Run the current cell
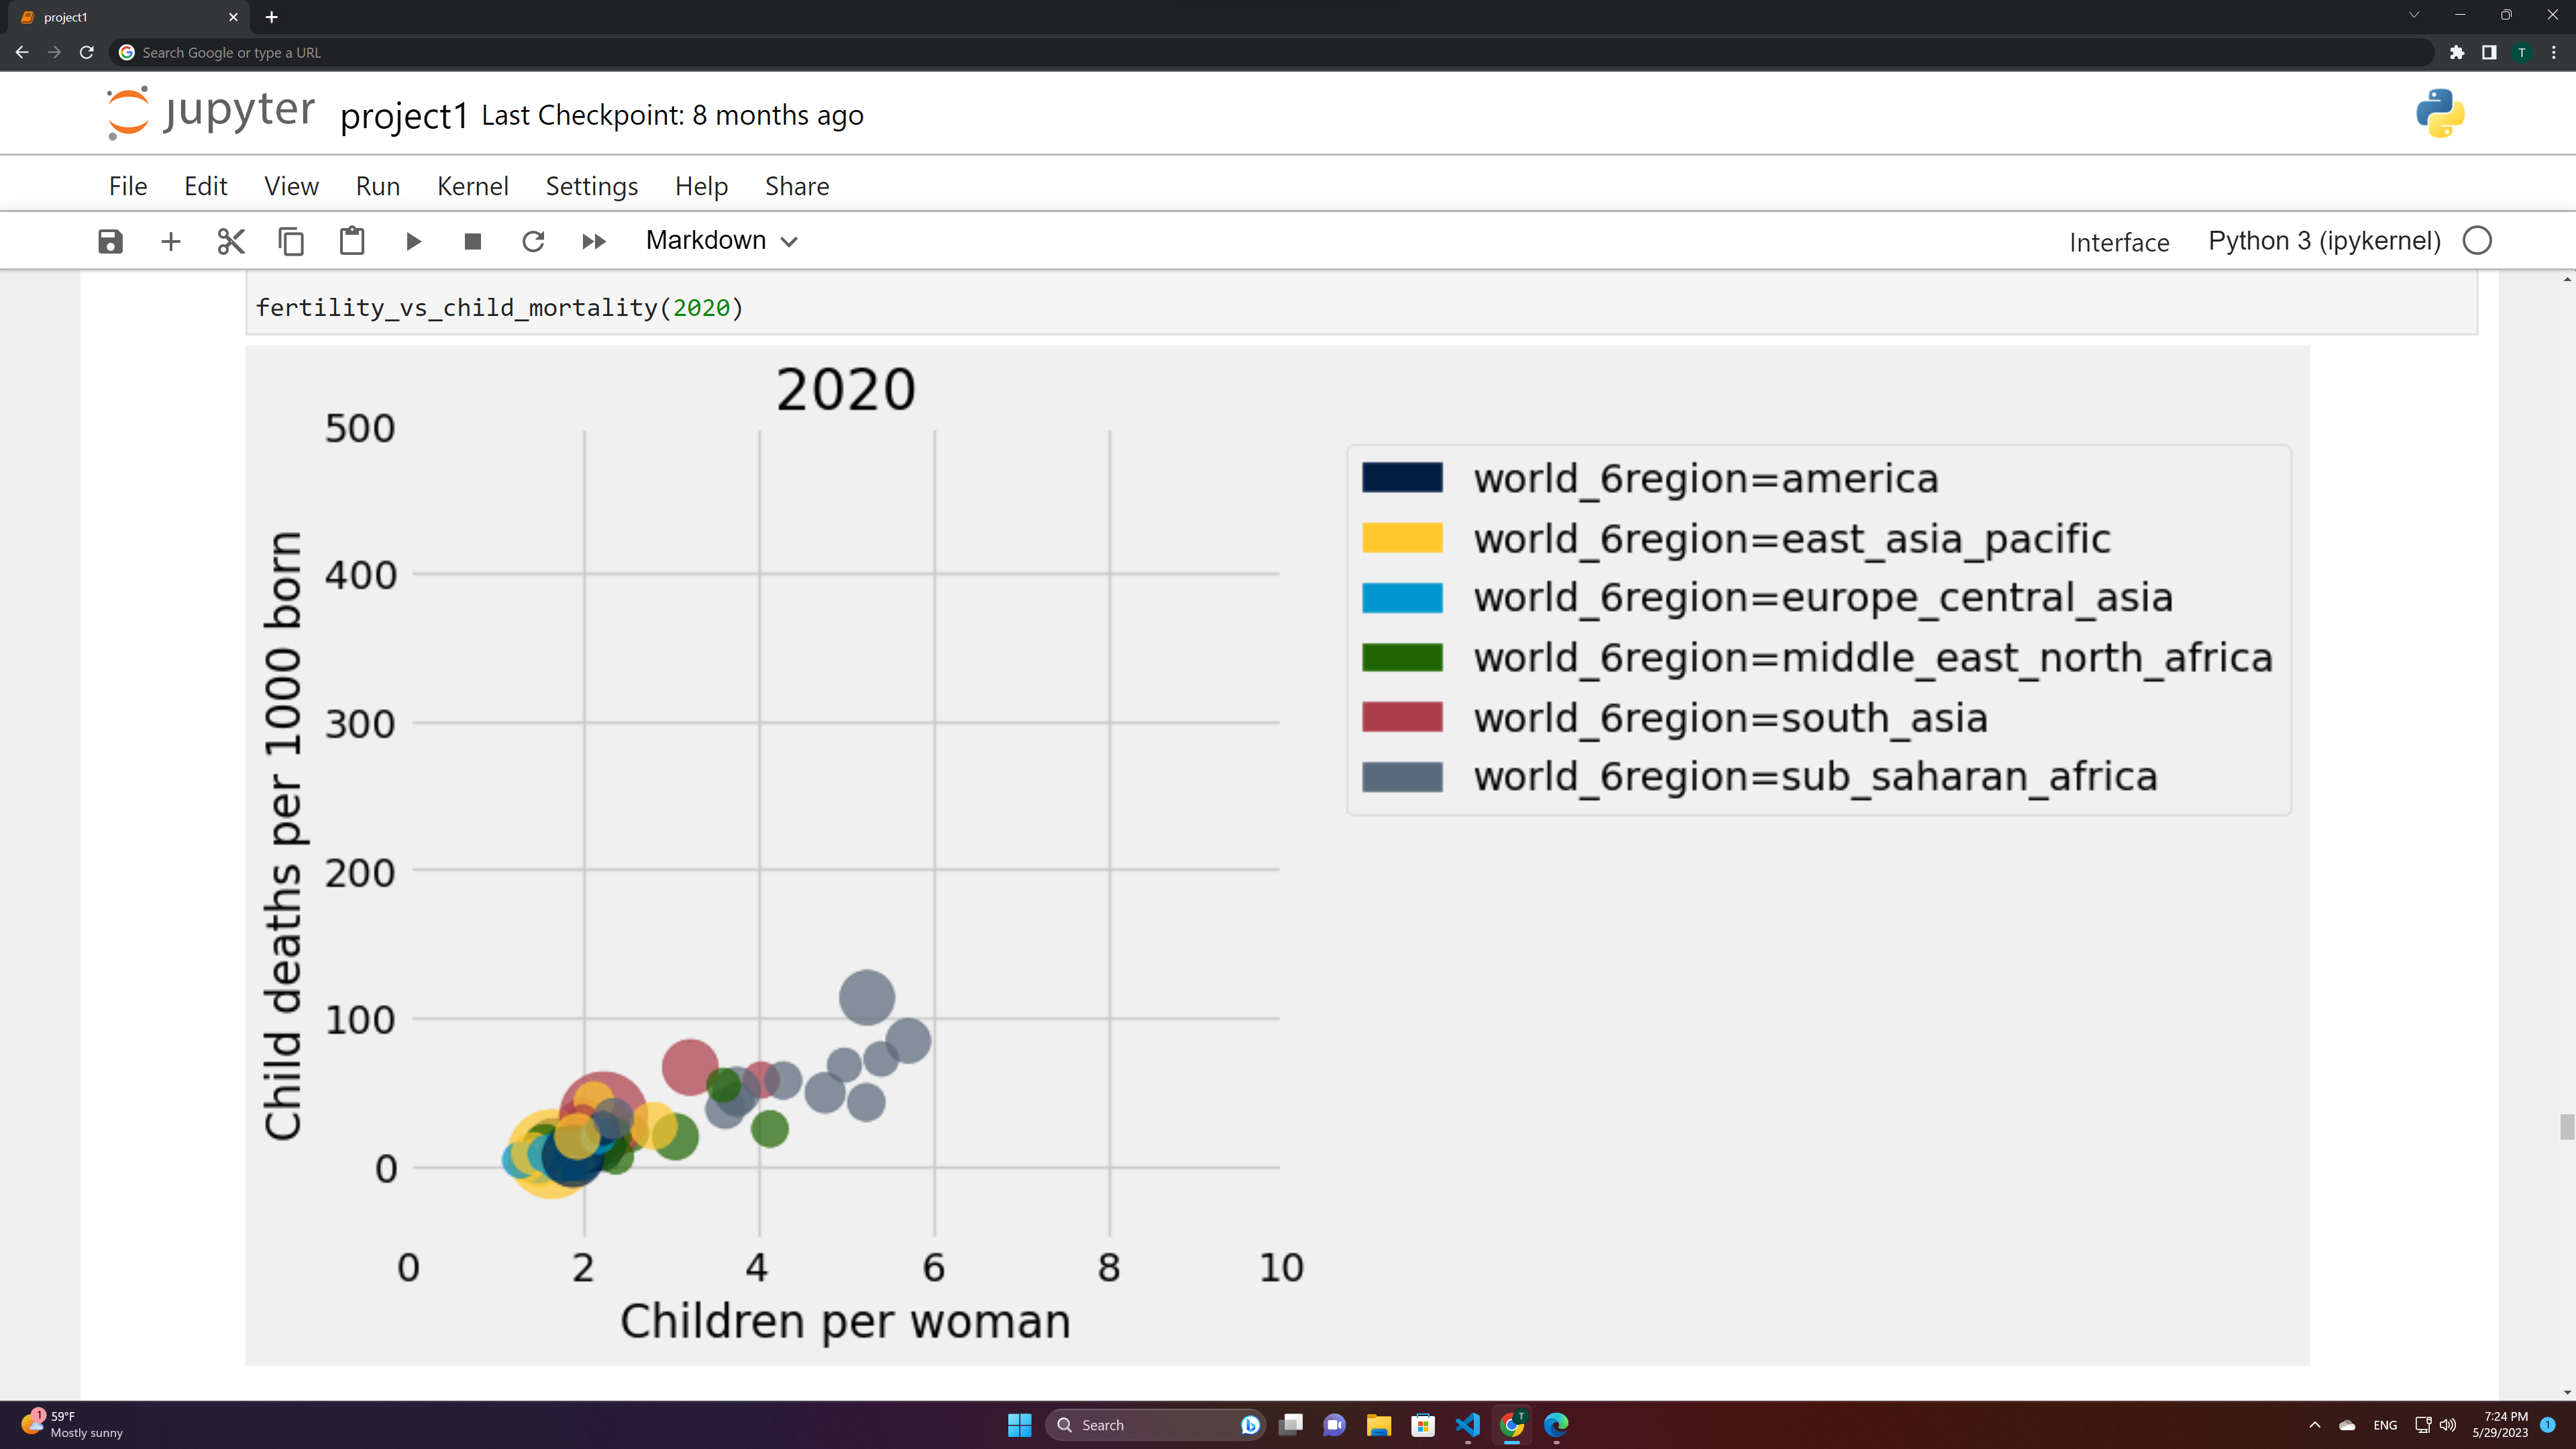The height and width of the screenshot is (1449, 2576). 413,241
